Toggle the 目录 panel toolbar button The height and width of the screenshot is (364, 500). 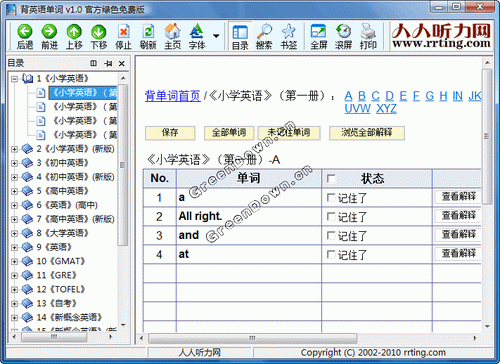coord(240,36)
